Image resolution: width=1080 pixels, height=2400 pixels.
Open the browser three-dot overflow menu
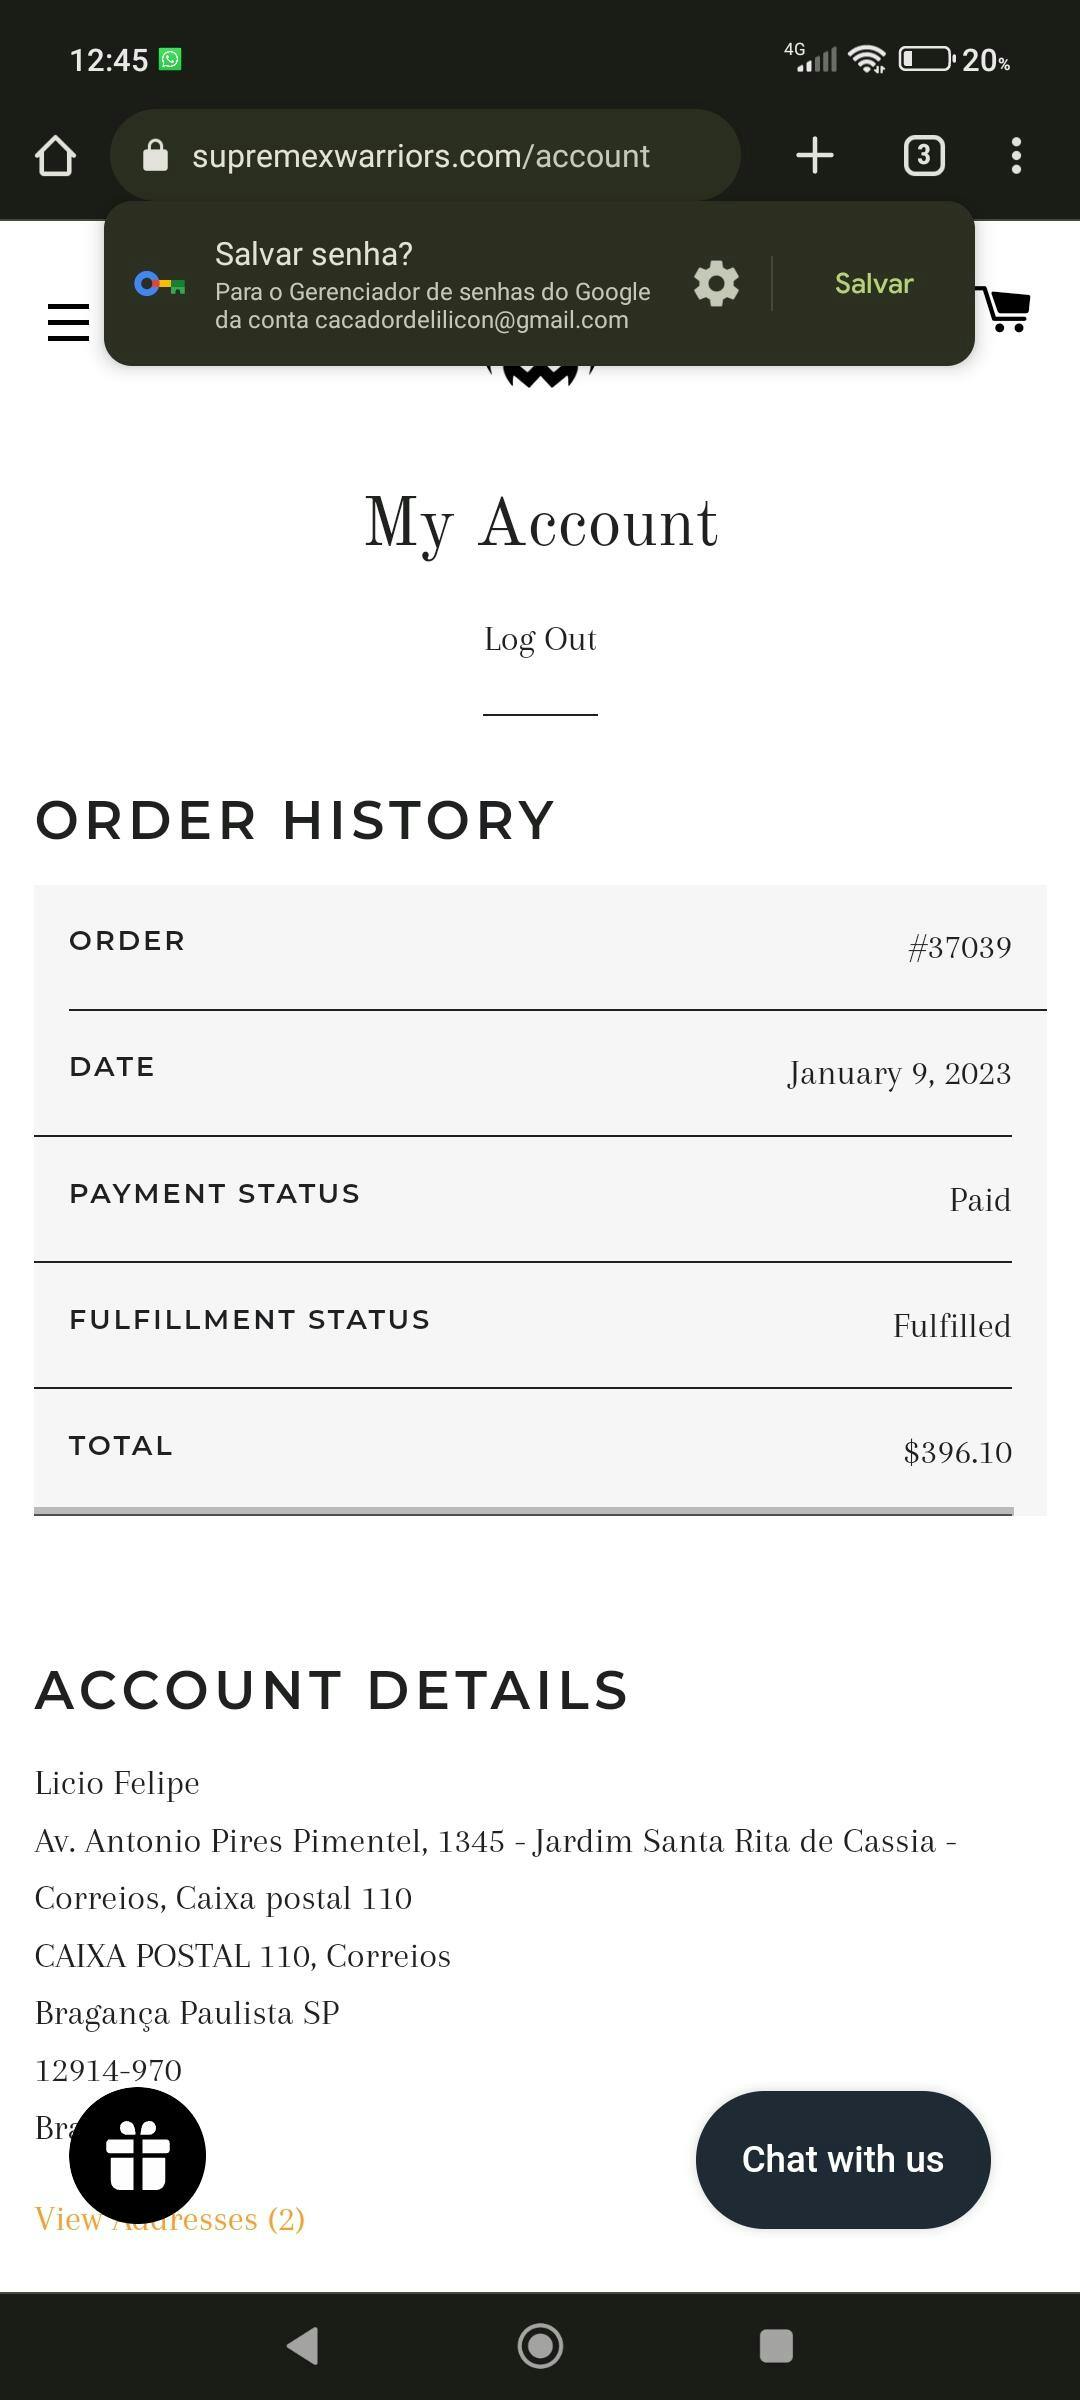pos(1016,155)
